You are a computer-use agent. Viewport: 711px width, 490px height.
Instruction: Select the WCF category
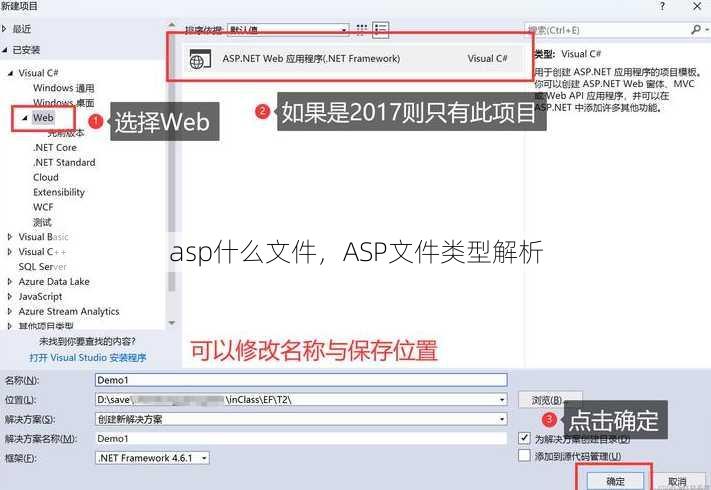pyautogui.click(x=43, y=207)
